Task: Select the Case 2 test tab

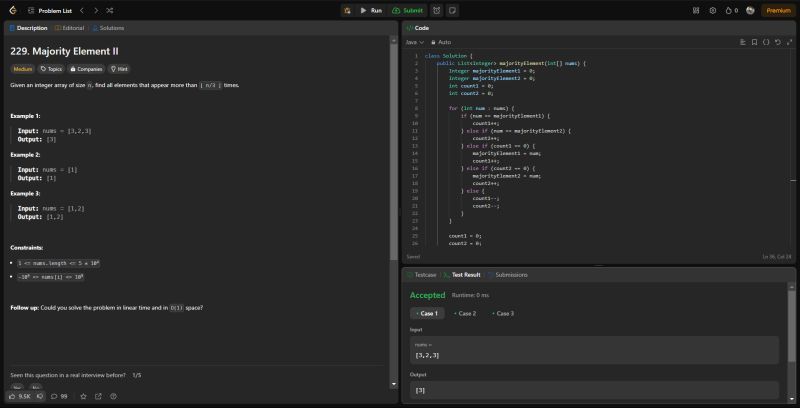Action: [x=465, y=313]
